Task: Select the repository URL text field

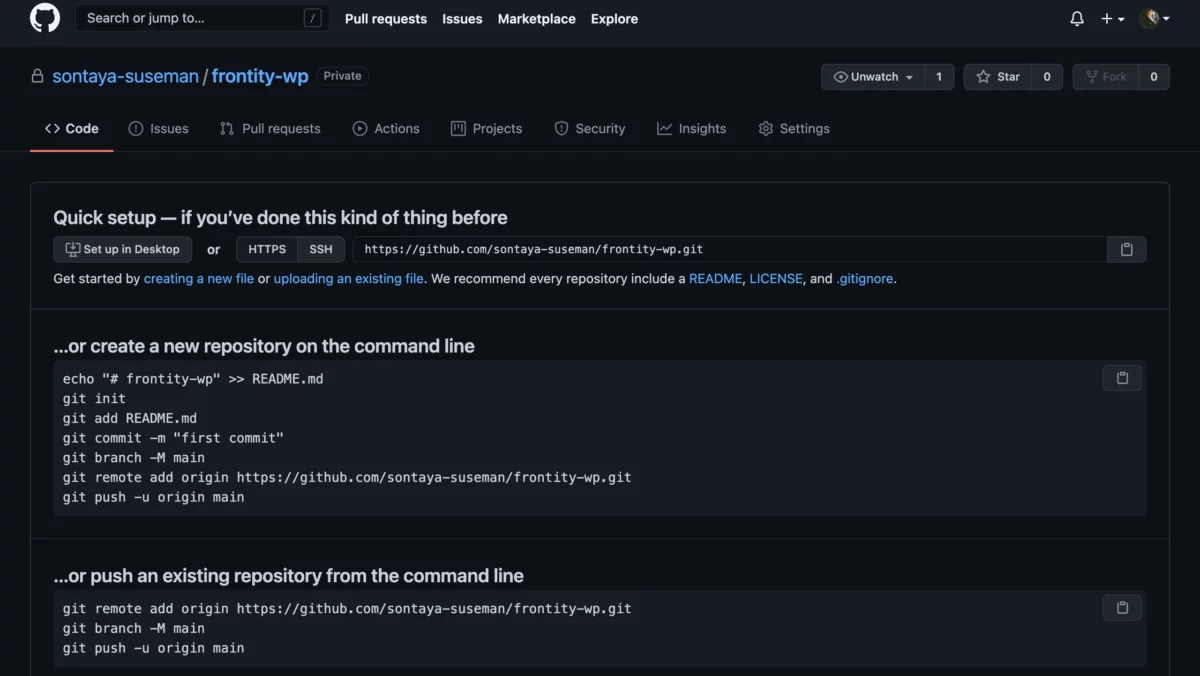Action: click(730, 249)
